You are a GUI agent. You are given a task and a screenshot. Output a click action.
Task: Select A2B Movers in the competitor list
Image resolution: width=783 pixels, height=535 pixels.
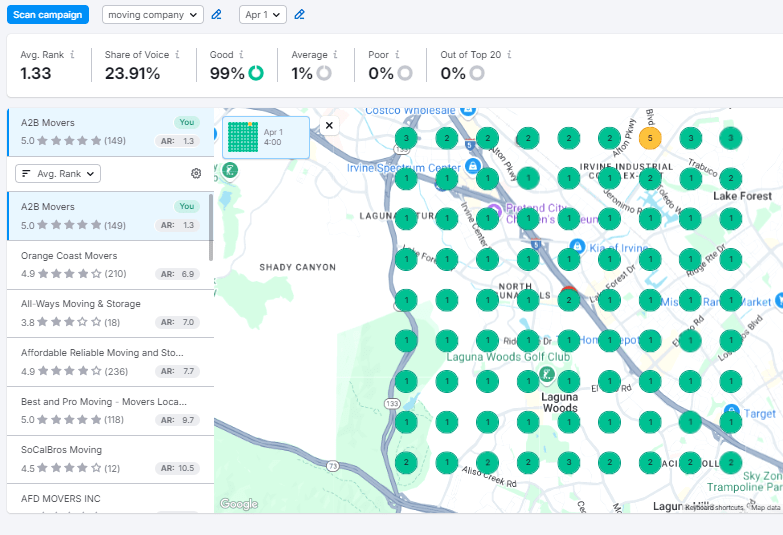(110, 216)
